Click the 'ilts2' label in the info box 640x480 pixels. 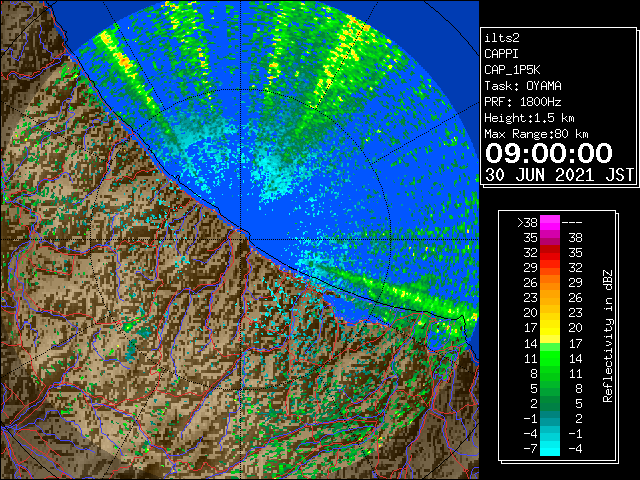[502, 38]
